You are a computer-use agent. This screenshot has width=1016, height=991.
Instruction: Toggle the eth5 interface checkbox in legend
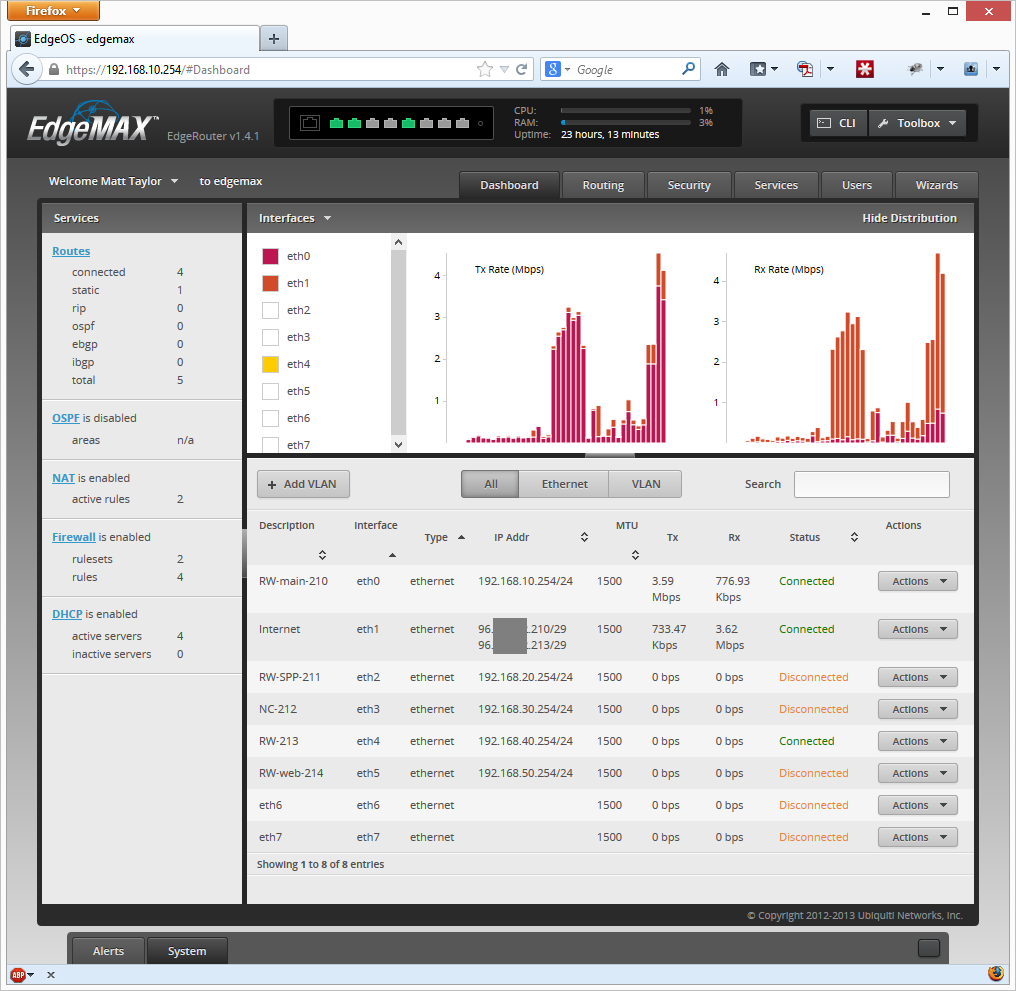[x=270, y=391]
